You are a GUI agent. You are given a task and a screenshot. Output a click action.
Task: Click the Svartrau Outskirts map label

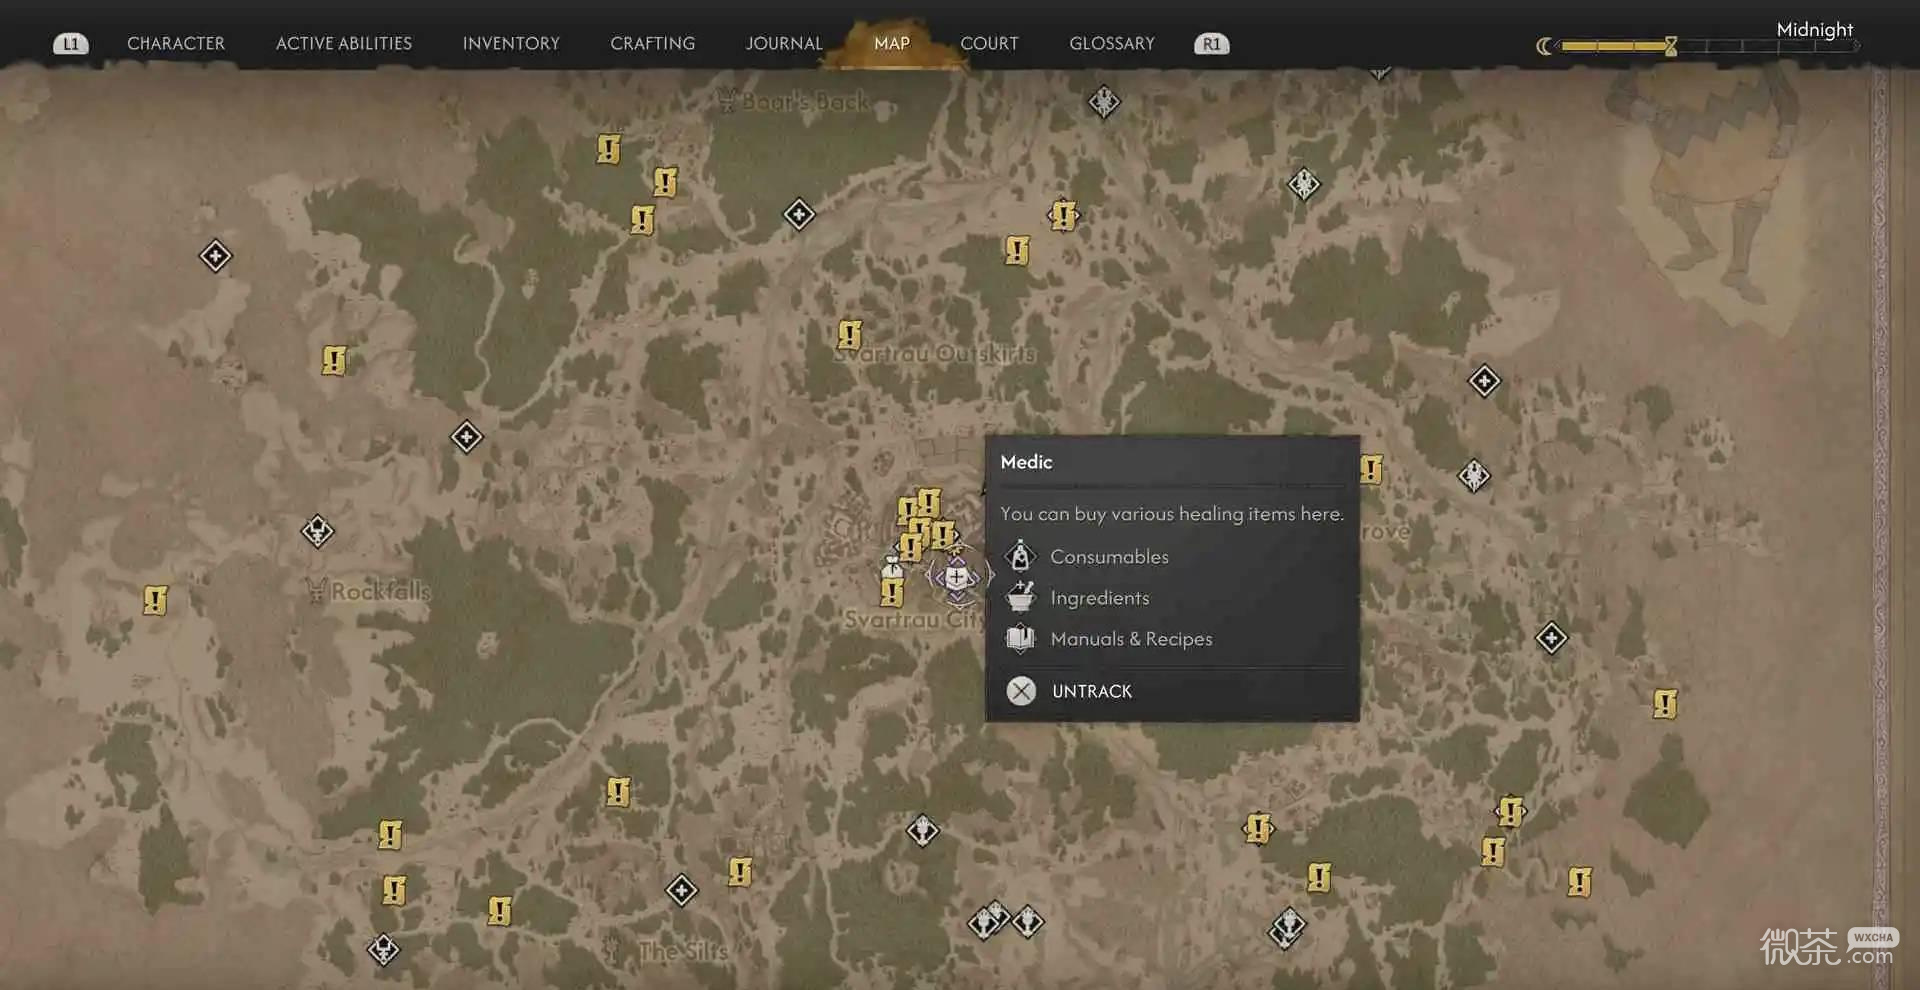coord(936,354)
